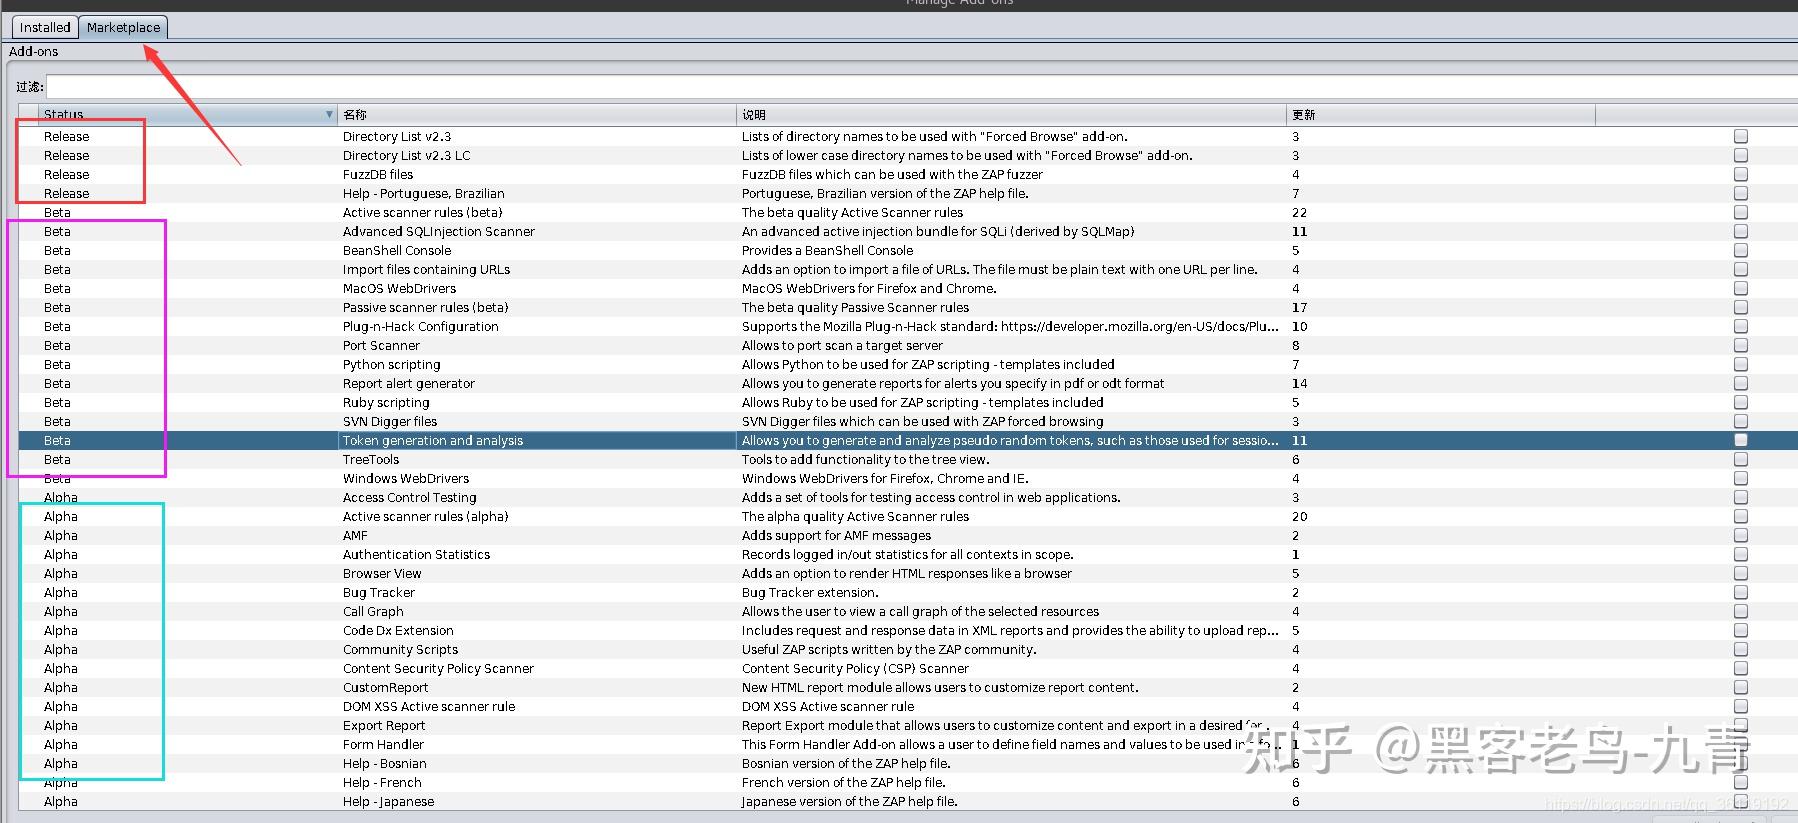Check the BeanShell Console add-on box
The width and height of the screenshot is (1798, 823).
point(1741,250)
